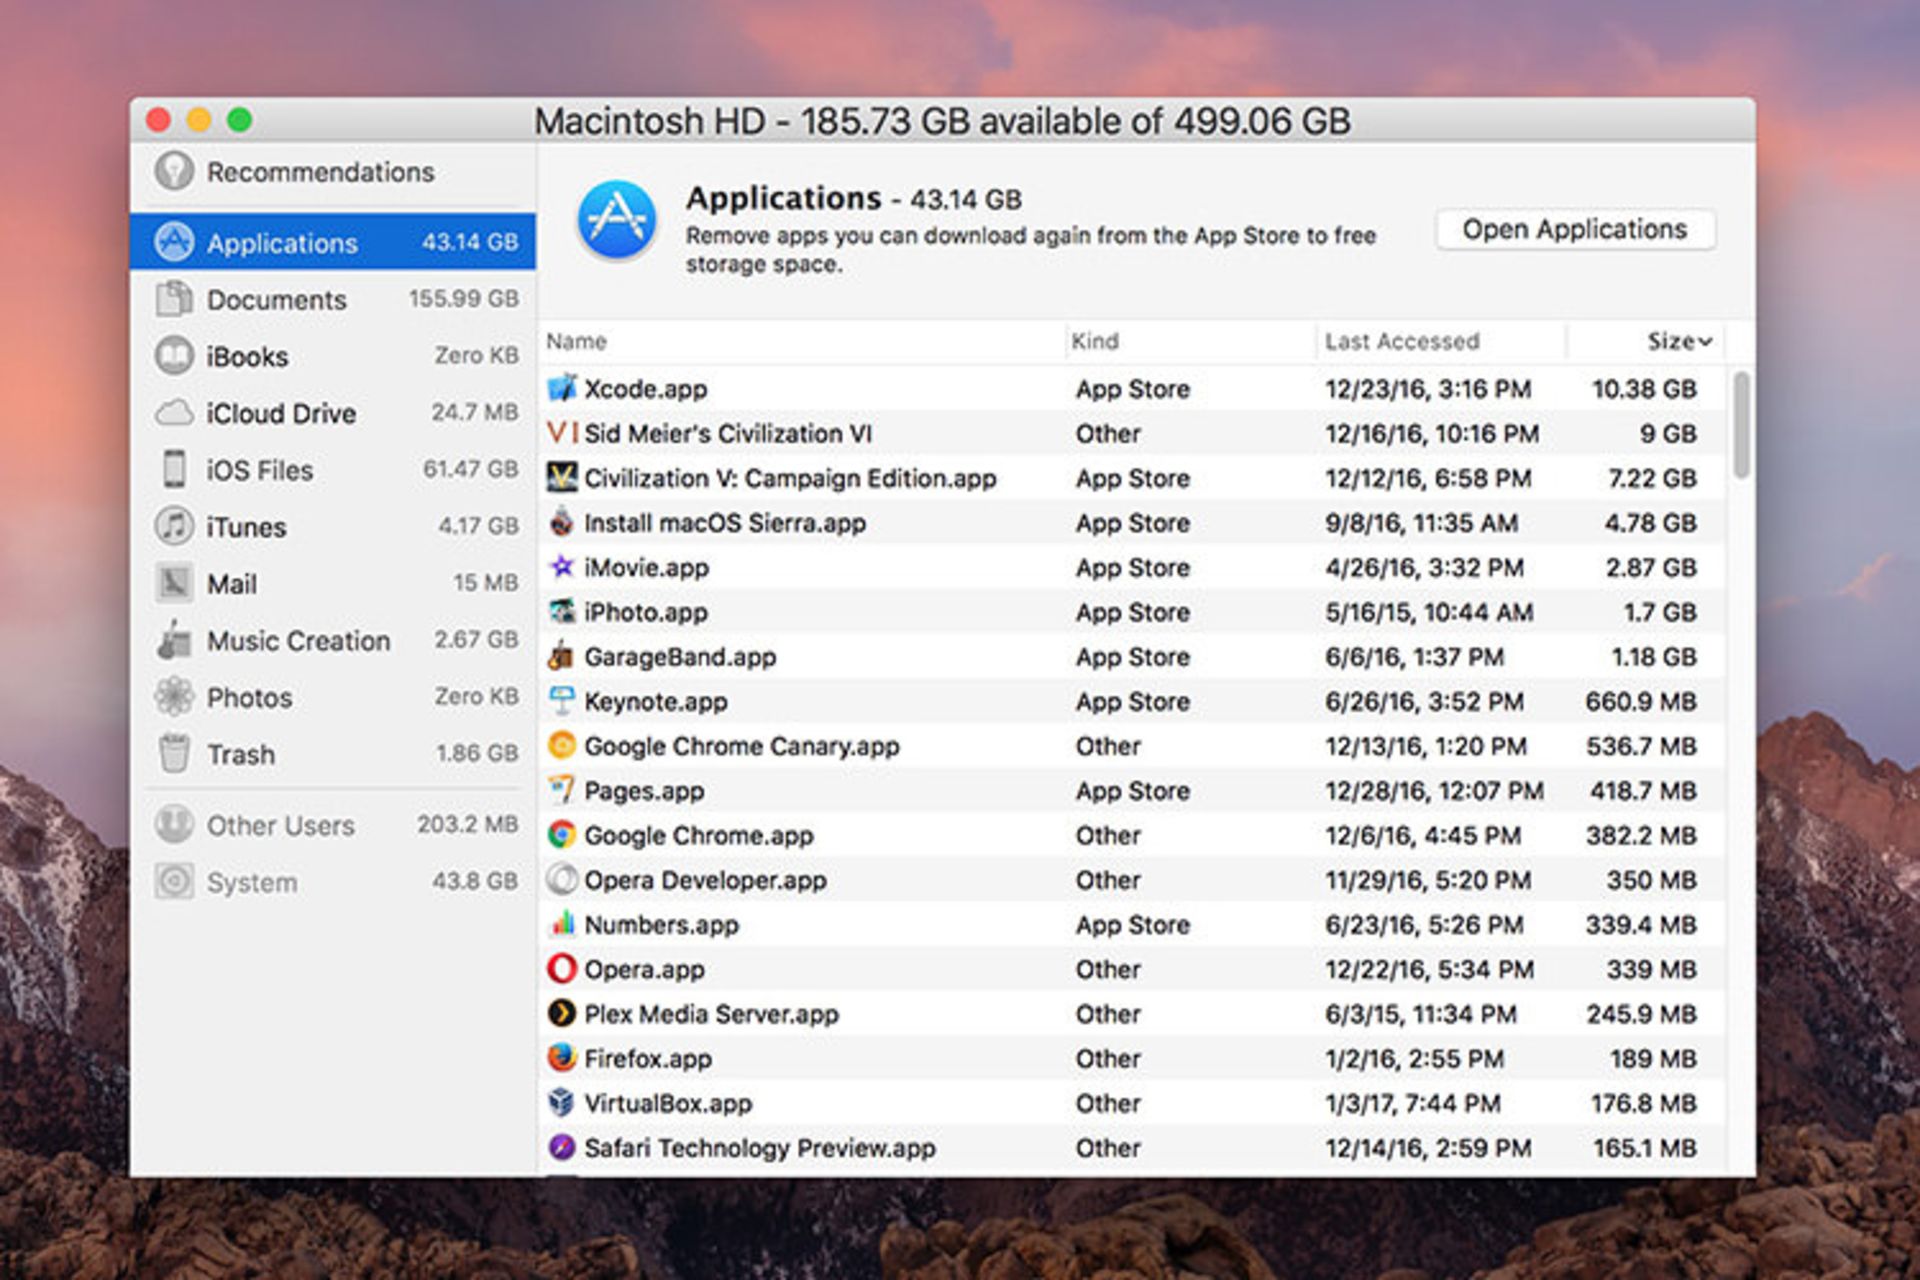The width and height of the screenshot is (1920, 1280).
Task: Click the Opera.app red icon
Action: pyautogui.click(x=562, y=969)
